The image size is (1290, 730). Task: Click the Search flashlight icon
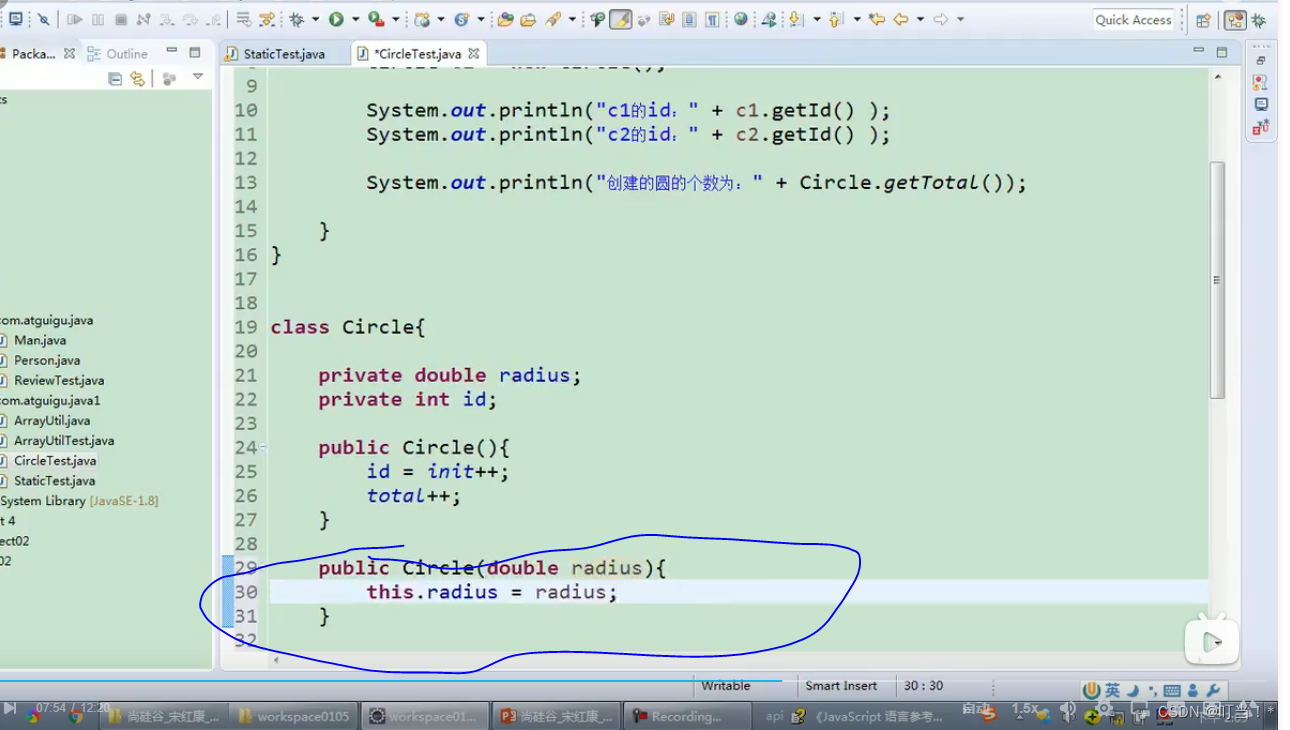tap(552, 19)
